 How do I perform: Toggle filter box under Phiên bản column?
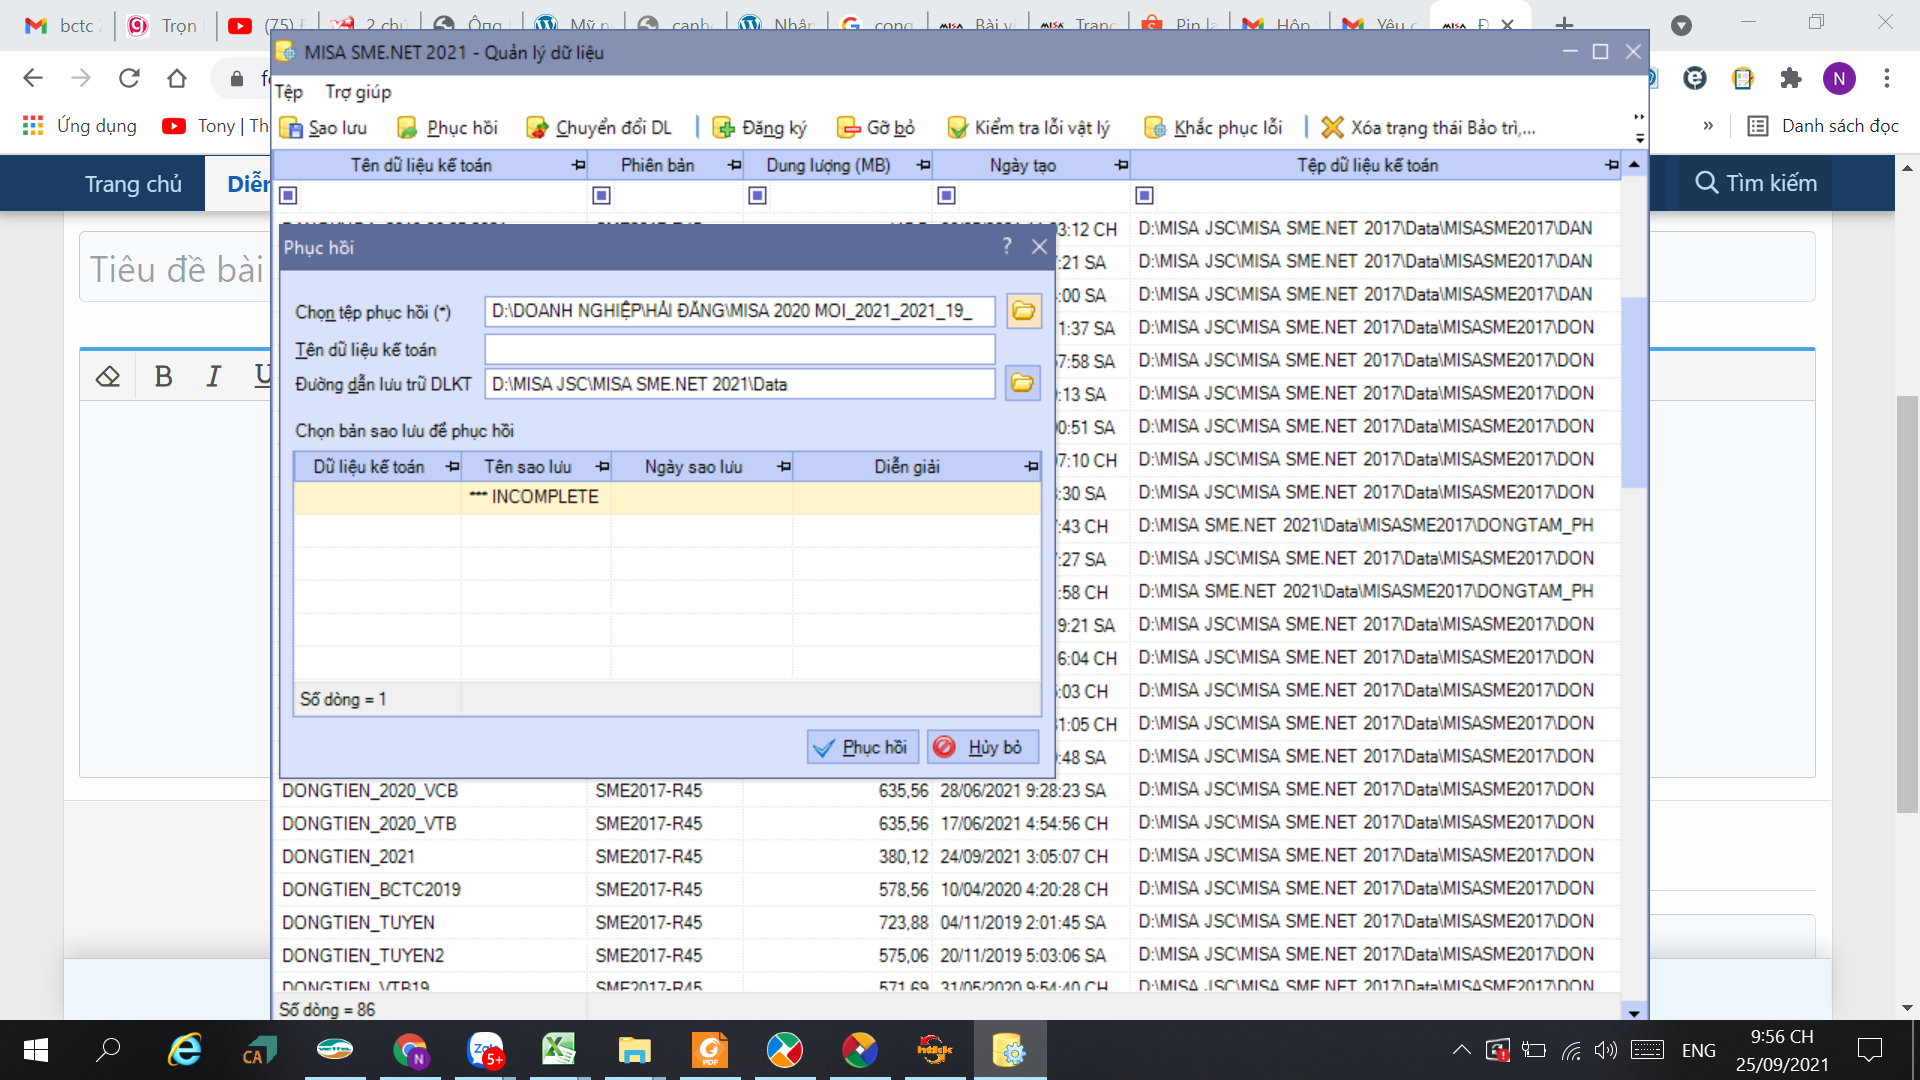tap(601, 195)
